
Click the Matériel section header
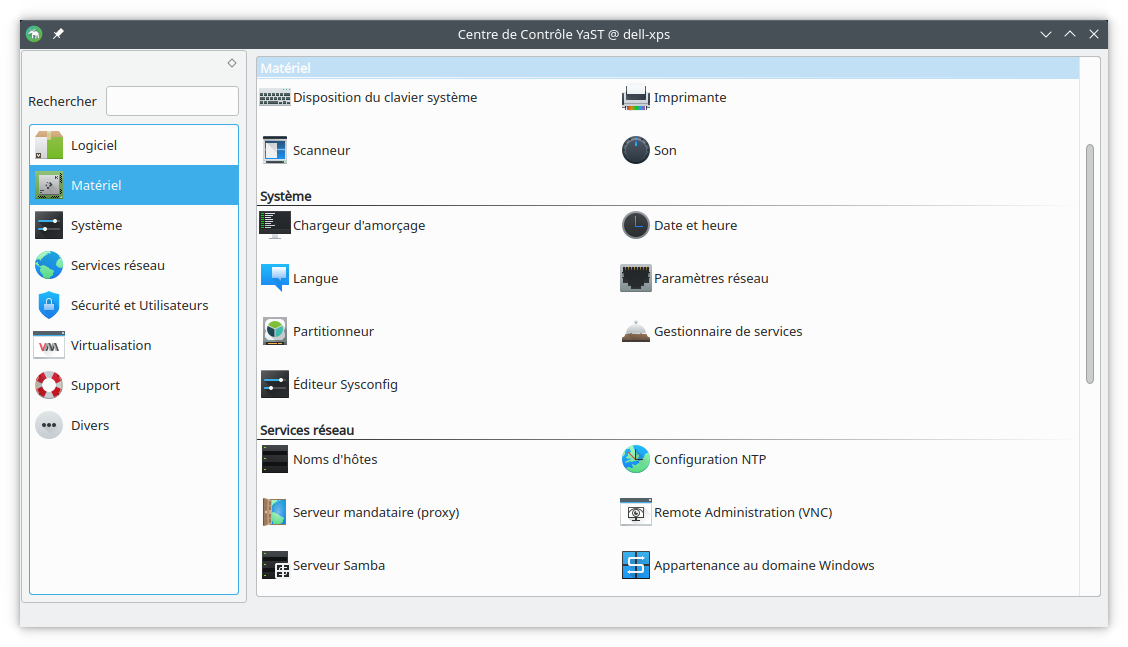click(668, 68)
